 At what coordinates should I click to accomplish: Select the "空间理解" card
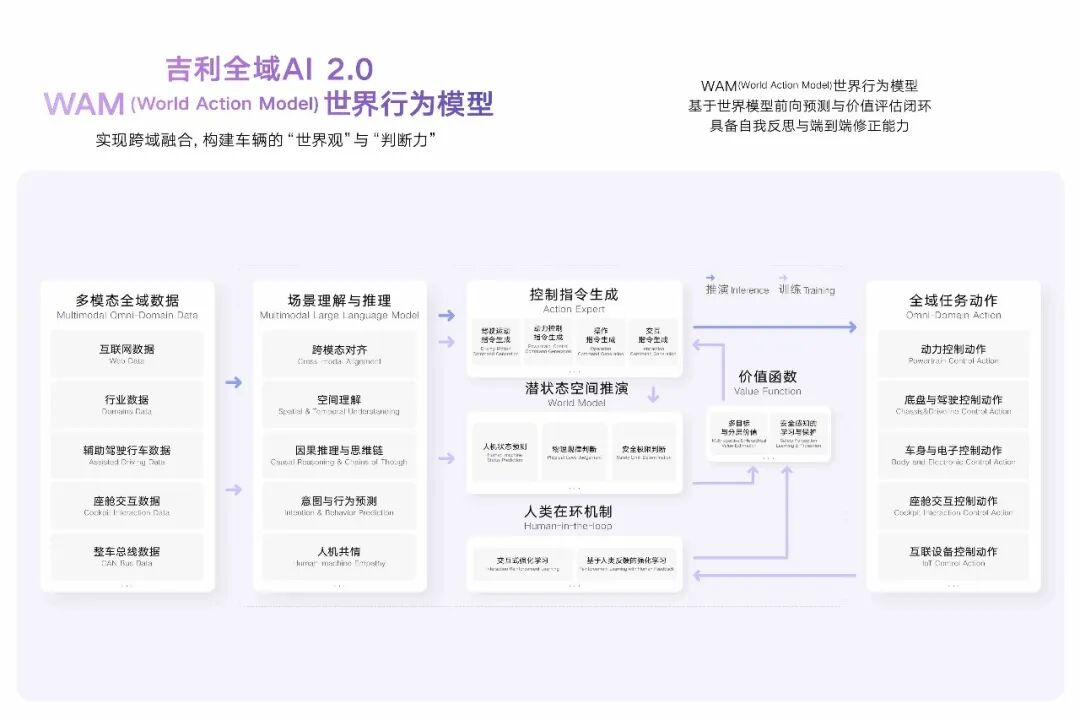click(x=340, y=404)
